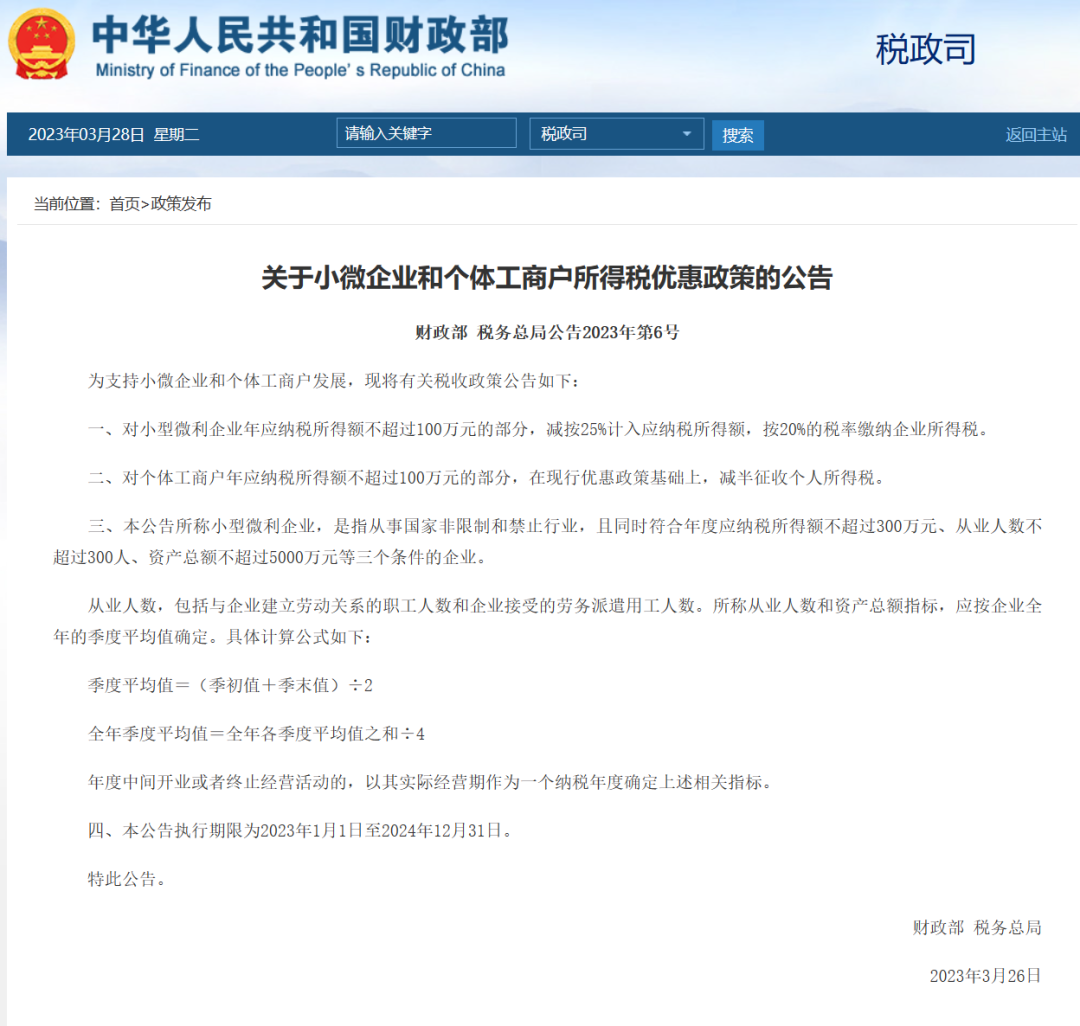Click the paragraph starting 年度中间开业或者终止经营活动的

pos(430,782)
